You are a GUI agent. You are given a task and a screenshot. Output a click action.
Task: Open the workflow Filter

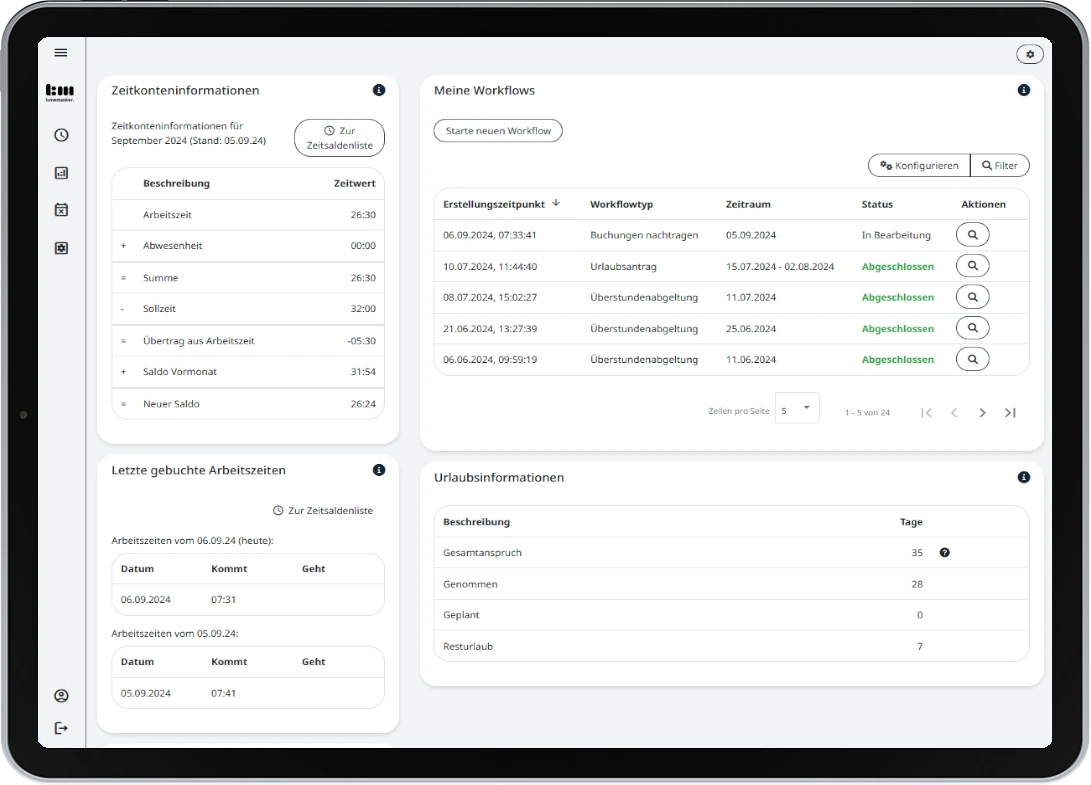click(999, 165)
